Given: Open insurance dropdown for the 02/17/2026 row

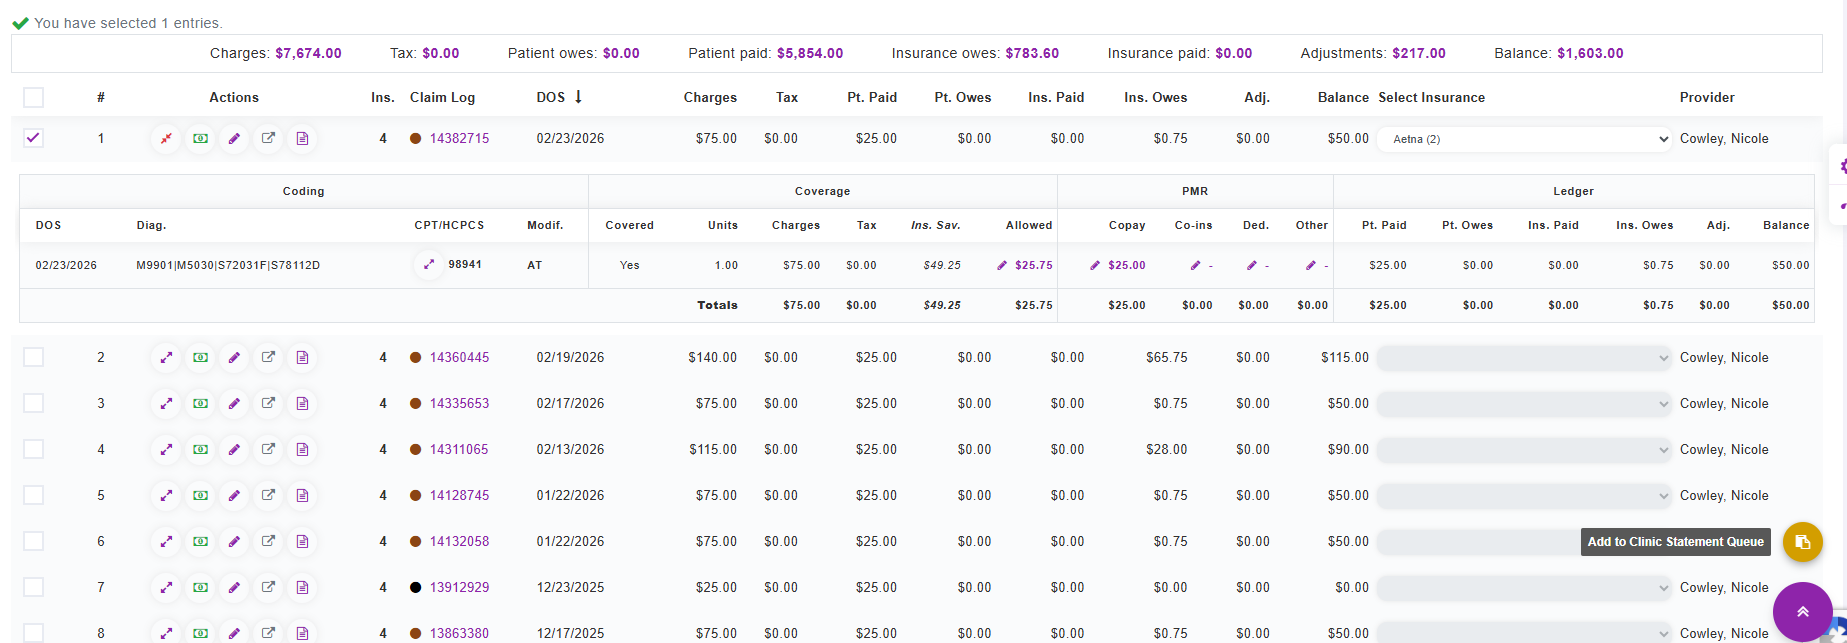Looking at the screenshot, I should (x=1524, y=403).
